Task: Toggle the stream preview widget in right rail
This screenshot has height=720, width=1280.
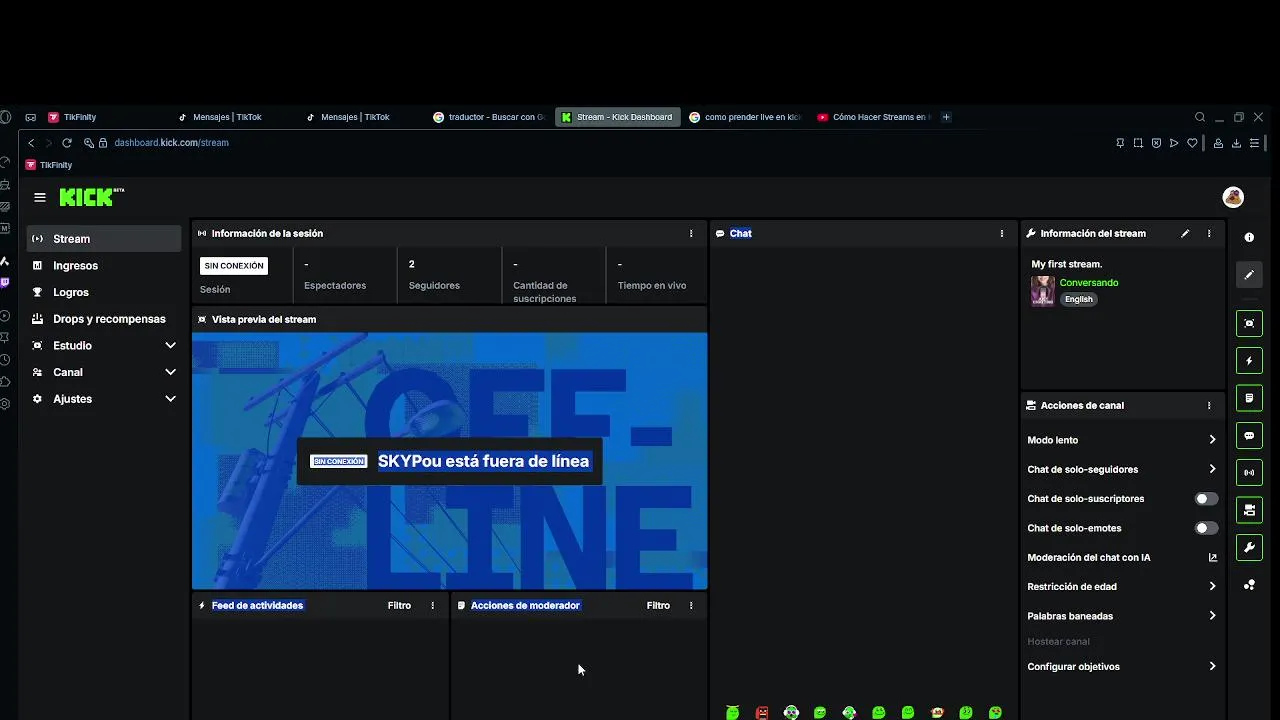Action: [1249, 323]
